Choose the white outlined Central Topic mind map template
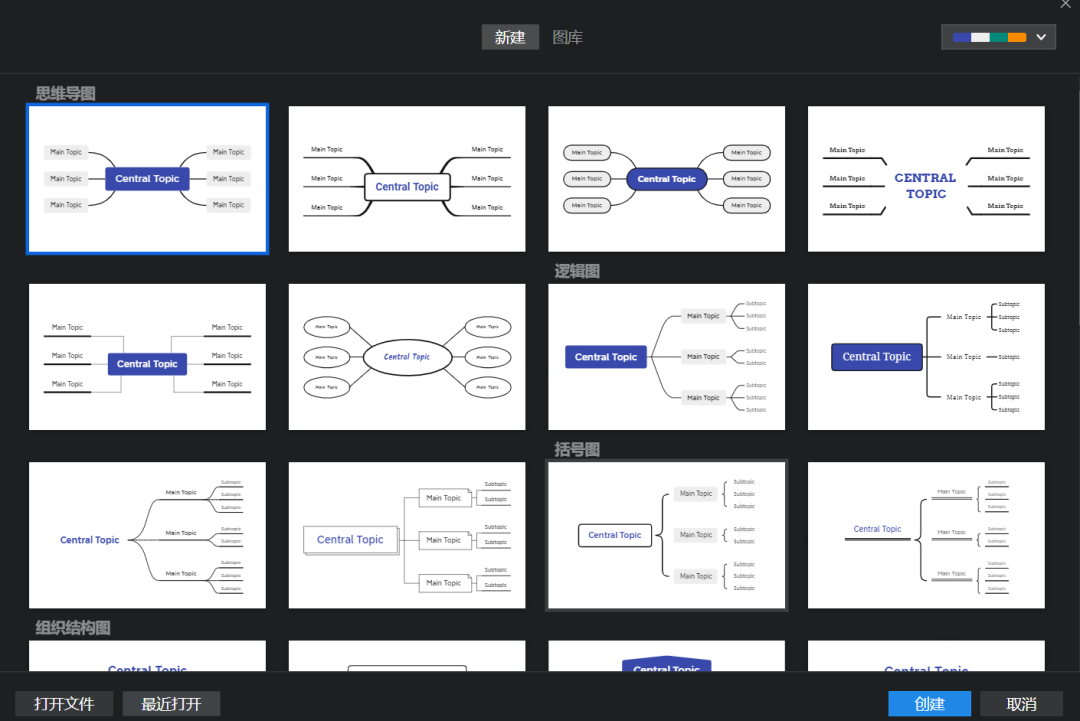The width and height of the screenshot is (1080, 721). click(407, 179)
